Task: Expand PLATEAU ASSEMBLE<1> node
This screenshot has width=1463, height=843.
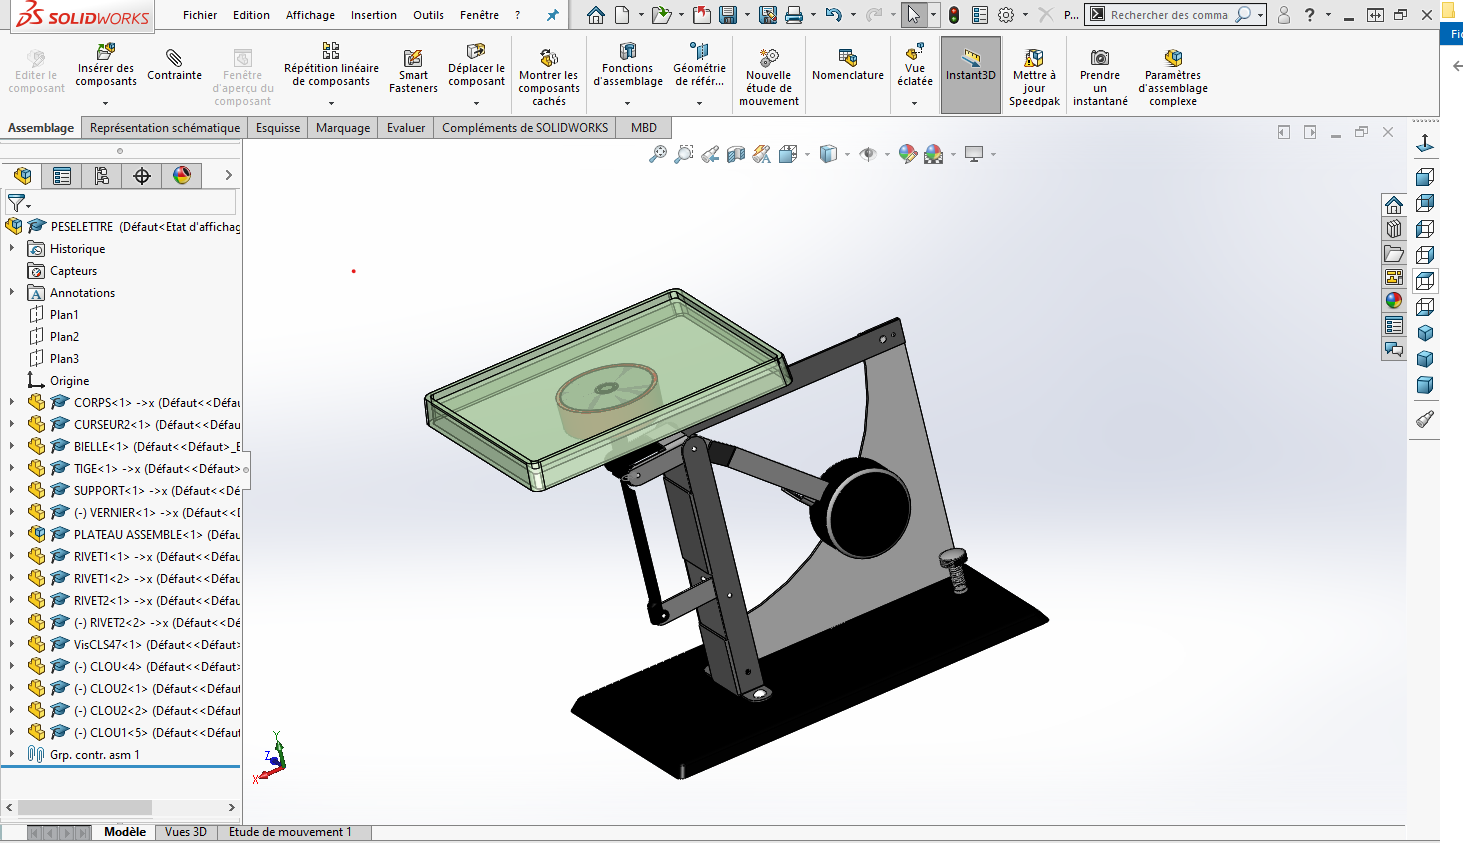Action: [12, 534]
